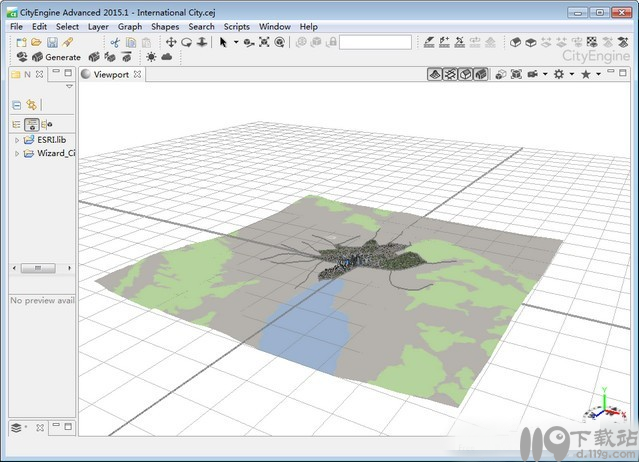This screenshot has height=462, width=639.
Task: Open the Edit menu
Action: (40, 26)
